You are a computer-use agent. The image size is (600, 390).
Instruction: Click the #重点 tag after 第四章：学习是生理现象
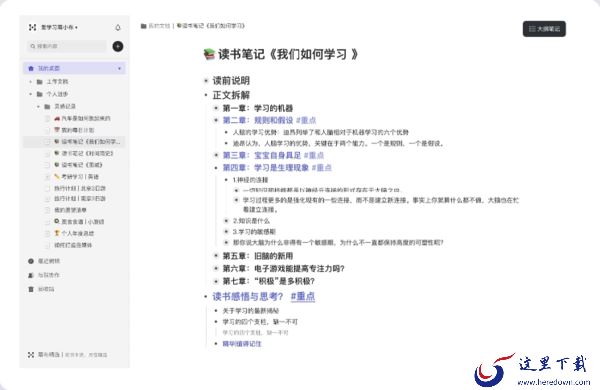(x=321, y=168)
